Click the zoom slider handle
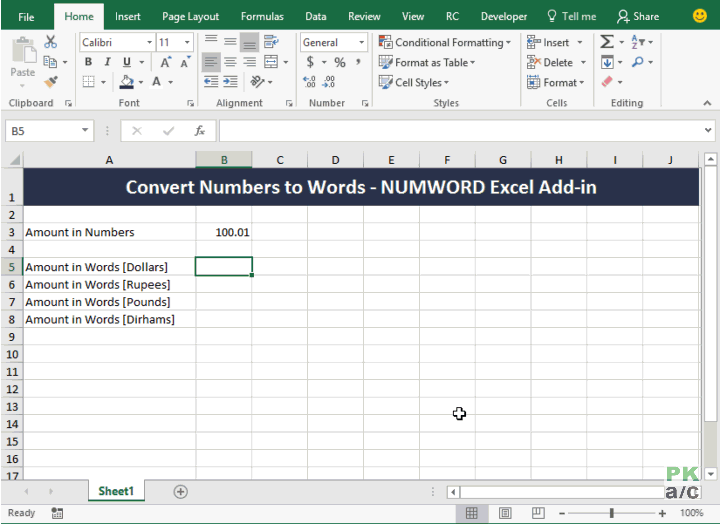The width and height of the screenshot is (720, 524). coord(612,513)
